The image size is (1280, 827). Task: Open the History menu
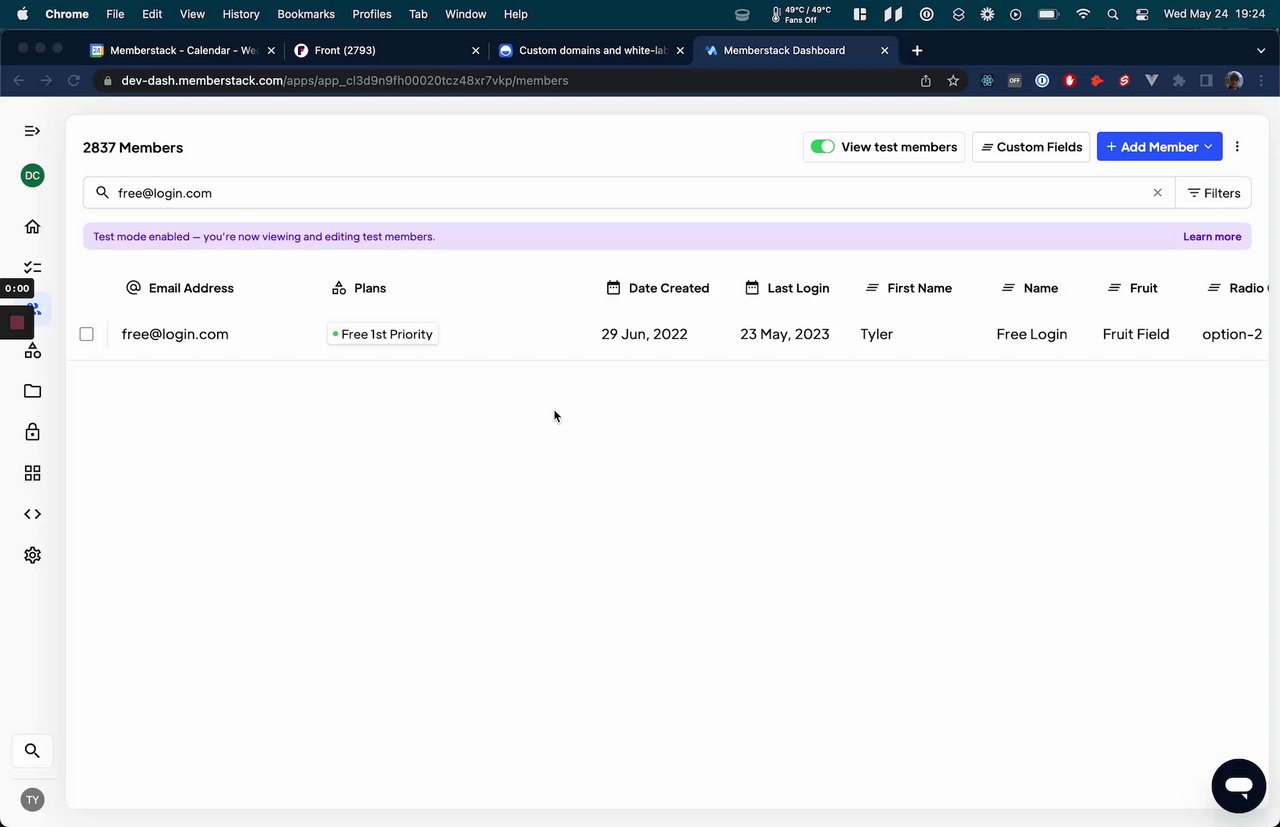[241, 14]
